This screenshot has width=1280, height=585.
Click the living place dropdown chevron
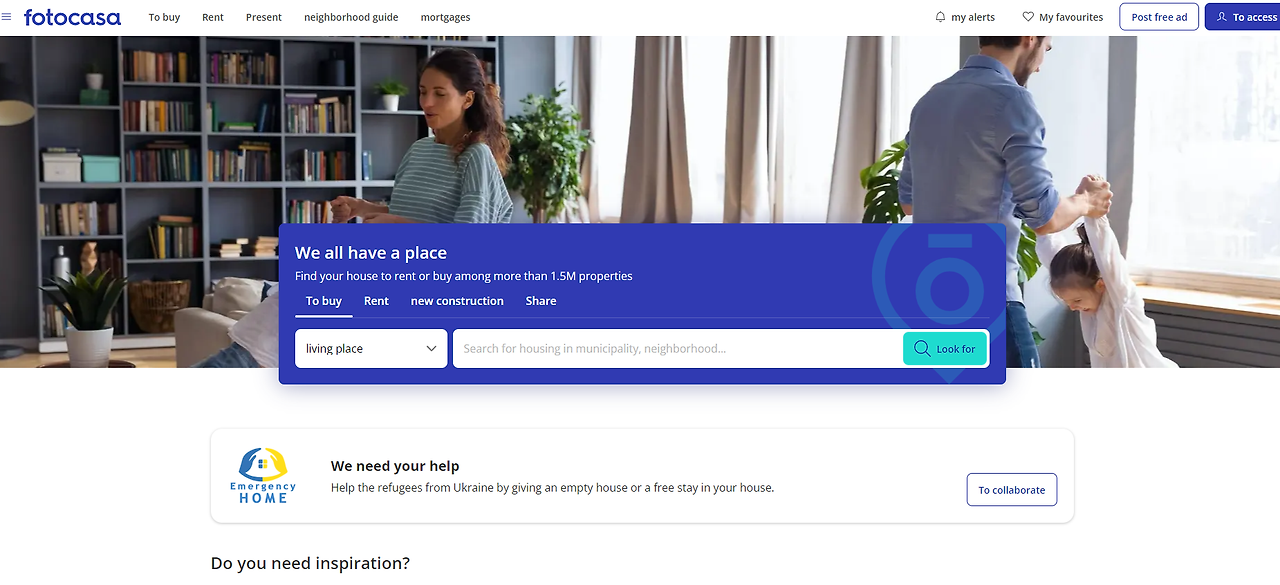pyautogui.click(x=432, y=349)
